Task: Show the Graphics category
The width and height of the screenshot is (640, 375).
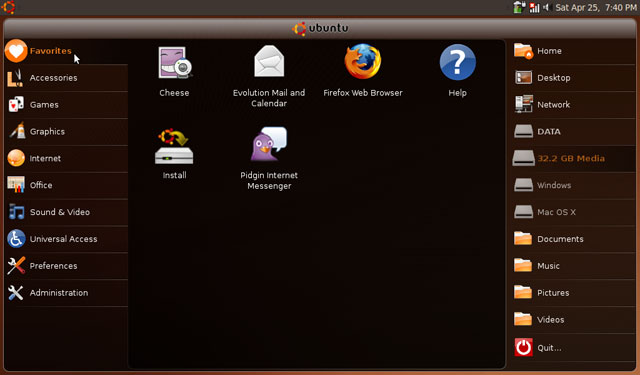Action: [66, 131]
